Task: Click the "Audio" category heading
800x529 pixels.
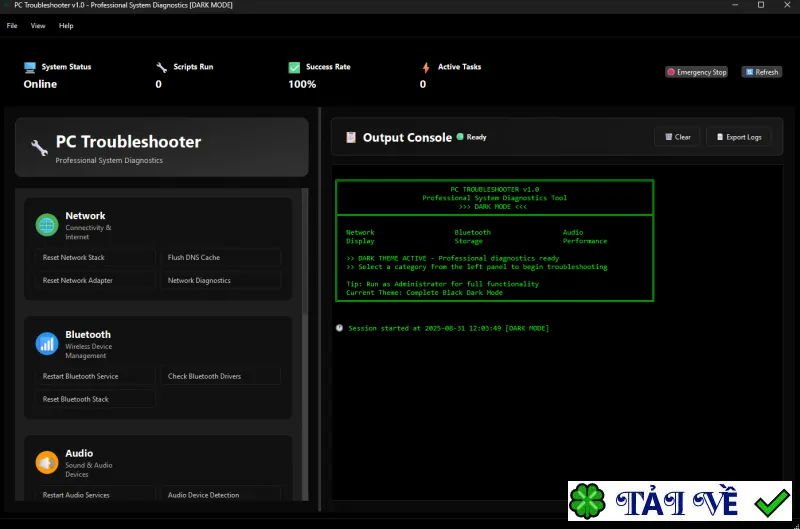Action: click(79, 454)
